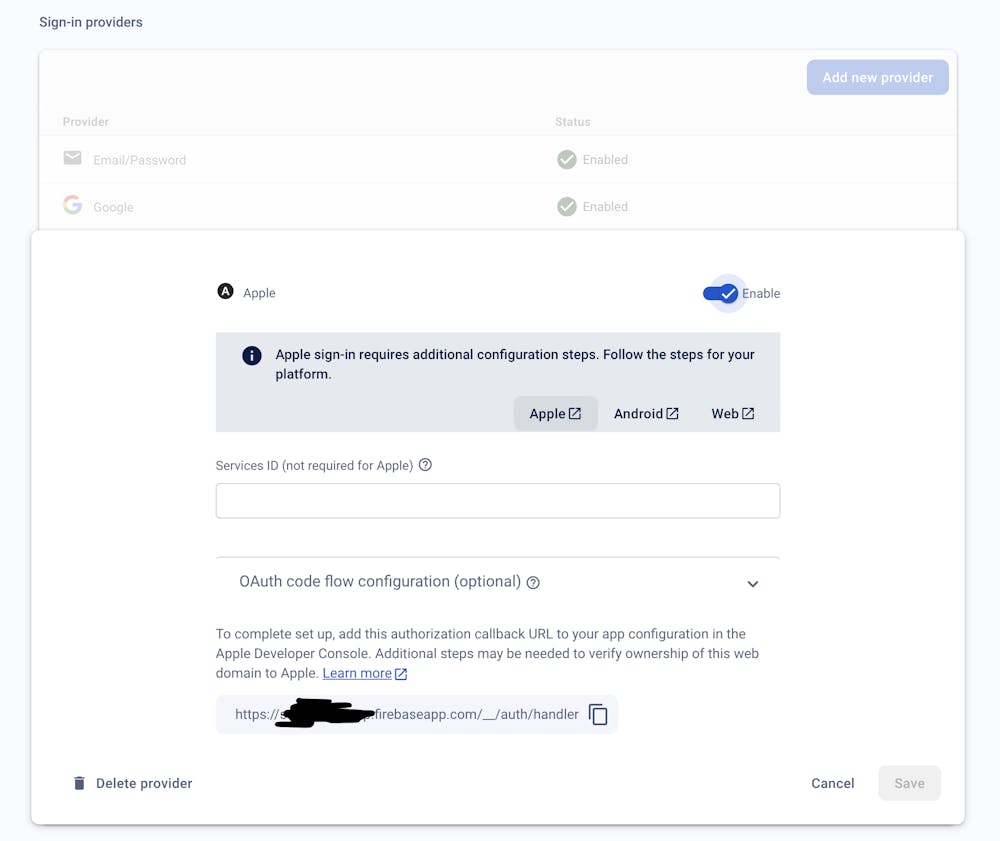Open Android platform setup instructions
Image resolution: width=1000 pixels, height=841 pixels.
(x=645, y=413)
